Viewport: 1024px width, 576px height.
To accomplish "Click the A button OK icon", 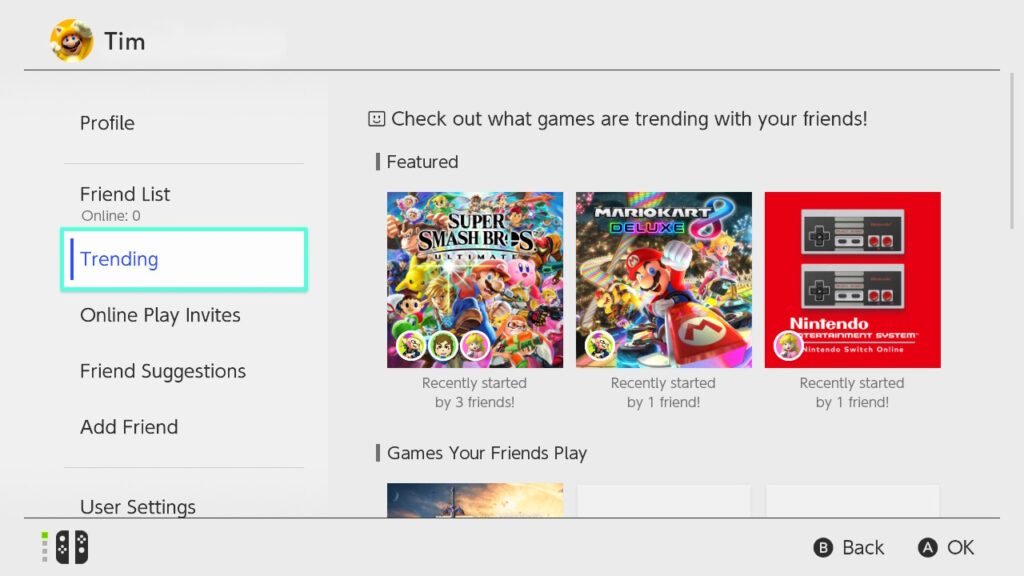I will point(927,547).
